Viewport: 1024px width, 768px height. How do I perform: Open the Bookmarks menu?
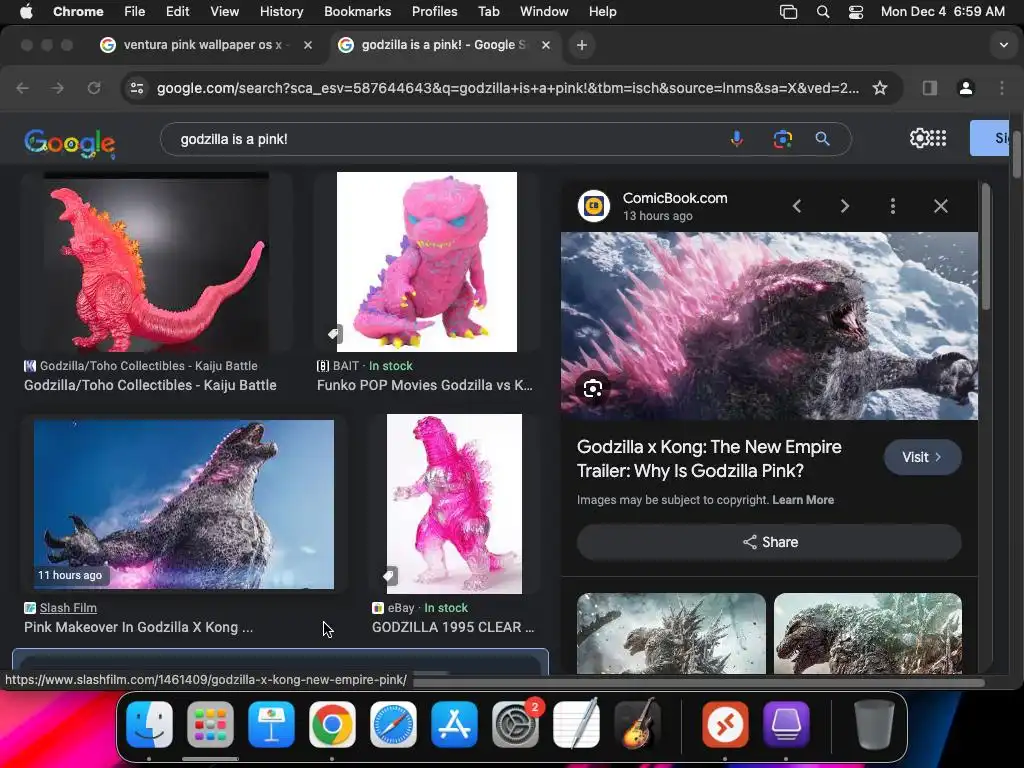pyautogui.click(x=357, y=12)
